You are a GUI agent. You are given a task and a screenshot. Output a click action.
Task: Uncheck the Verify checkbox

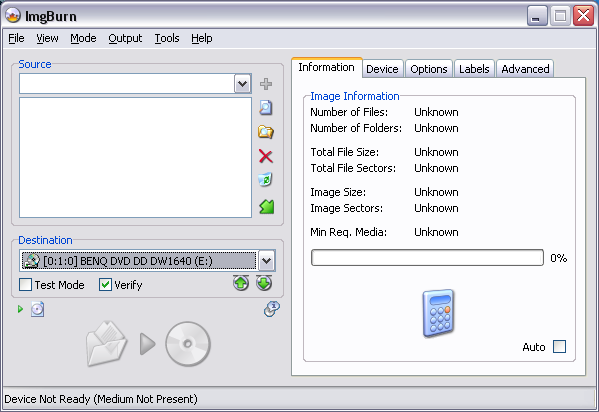(x=105, y=285)
